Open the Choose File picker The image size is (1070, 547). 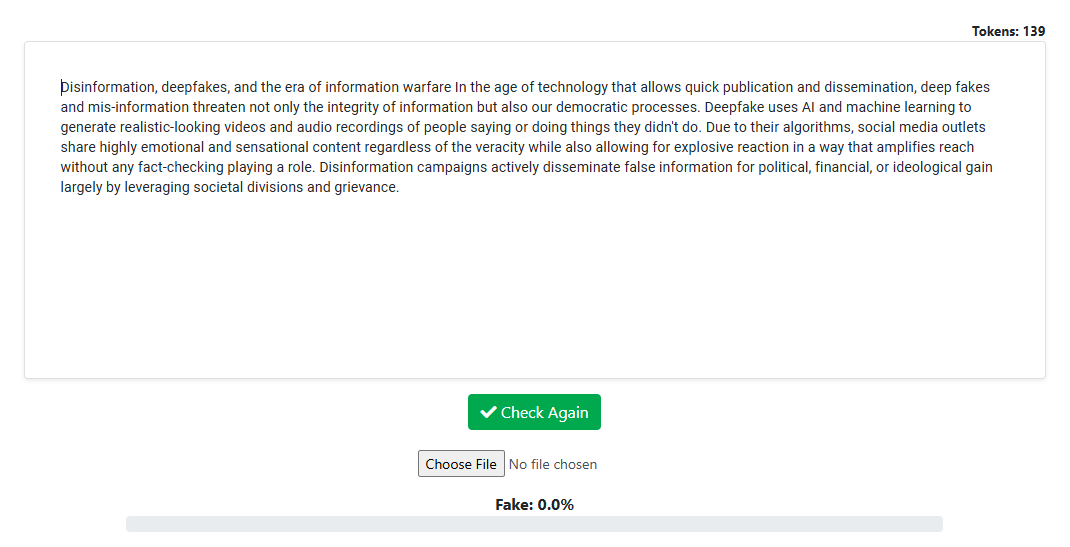(x=461, y=464)
